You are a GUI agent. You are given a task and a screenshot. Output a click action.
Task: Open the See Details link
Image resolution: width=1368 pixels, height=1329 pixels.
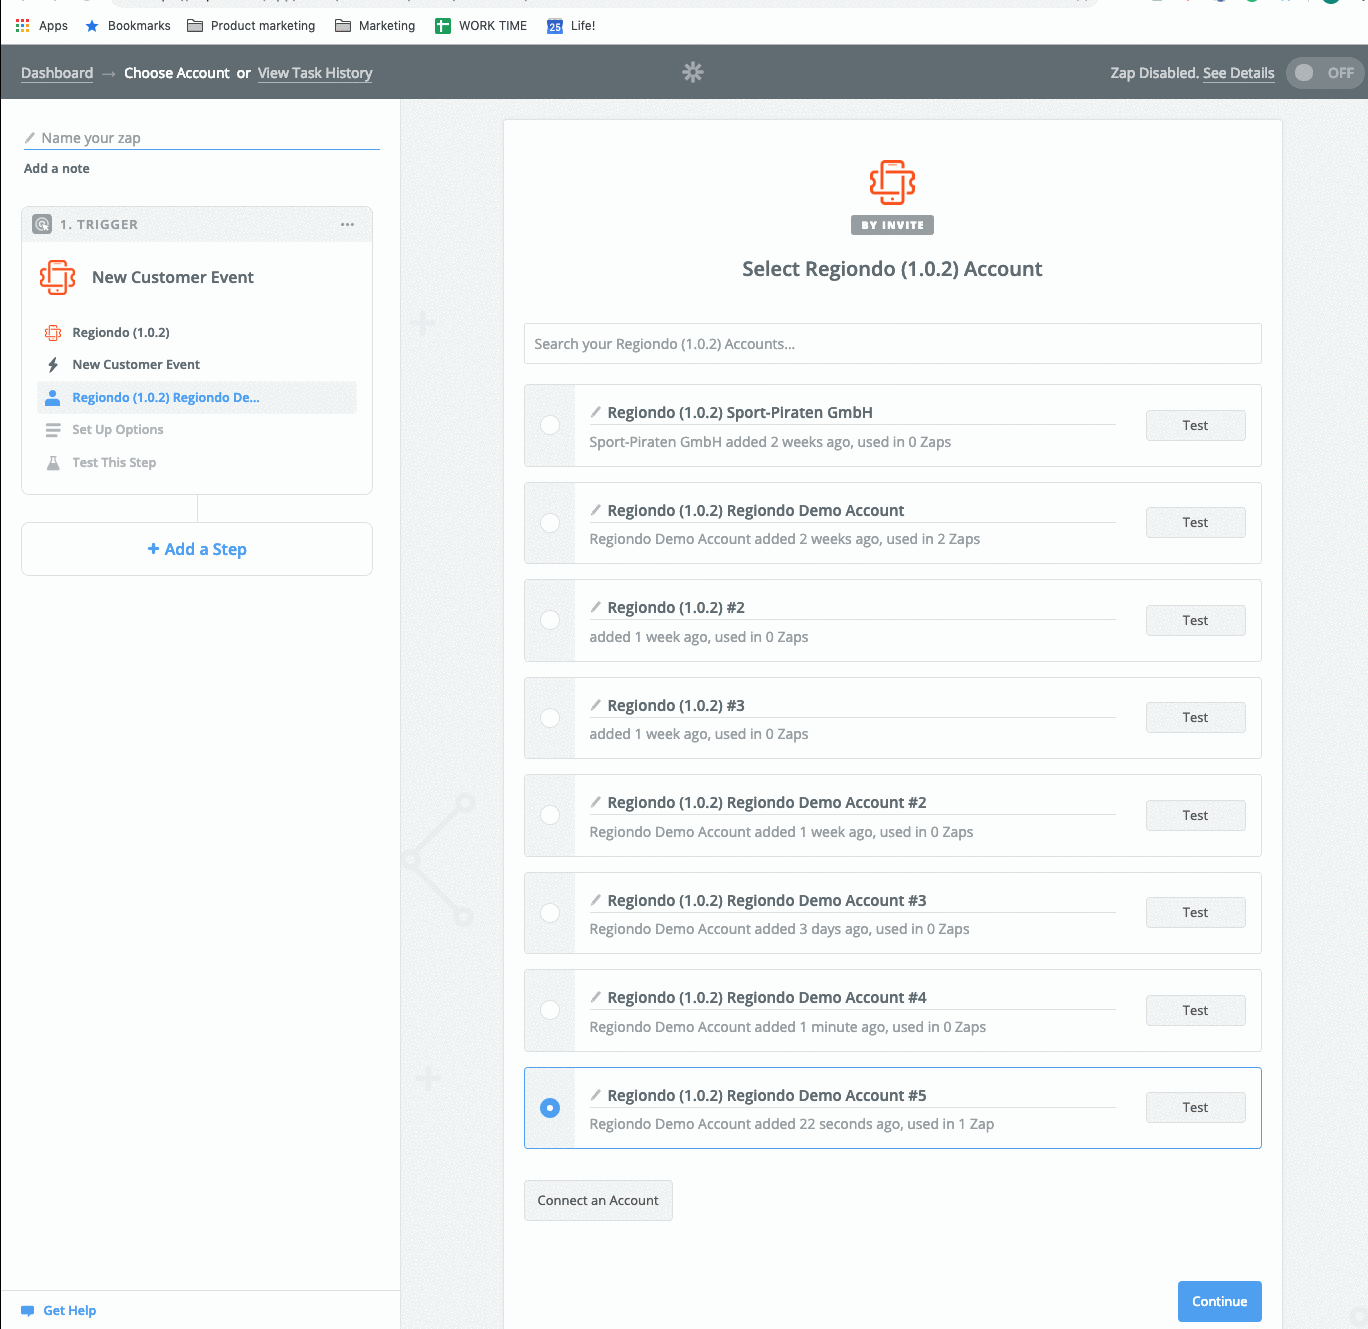(1239, 73)
